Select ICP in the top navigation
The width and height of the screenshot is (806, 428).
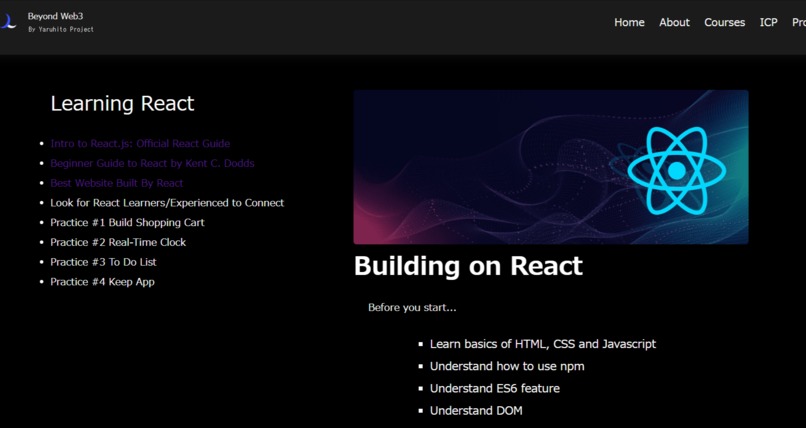(x=768, y=22)
